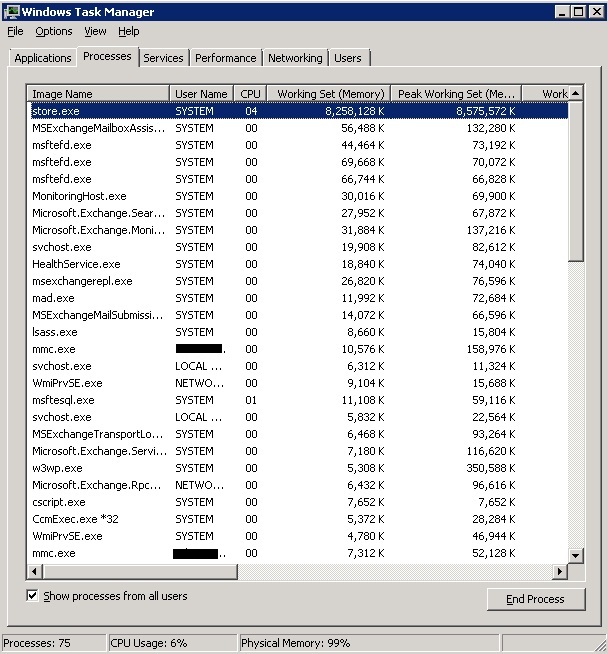
Task: Select svchost.exe using 6,312 K
Action: [x=299, y=366]
